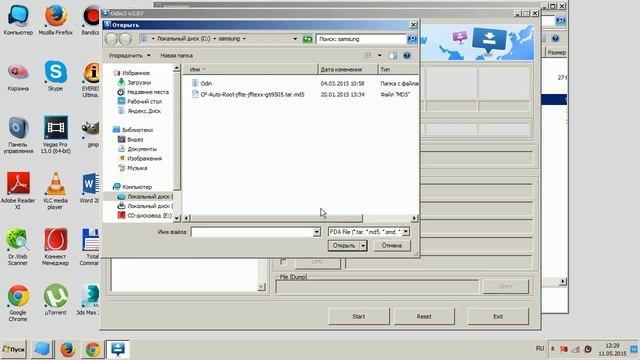Toggle the preview pane icon
Image resolution: width=640 pixels, height=360 pixels.
[x=393, y=55]
